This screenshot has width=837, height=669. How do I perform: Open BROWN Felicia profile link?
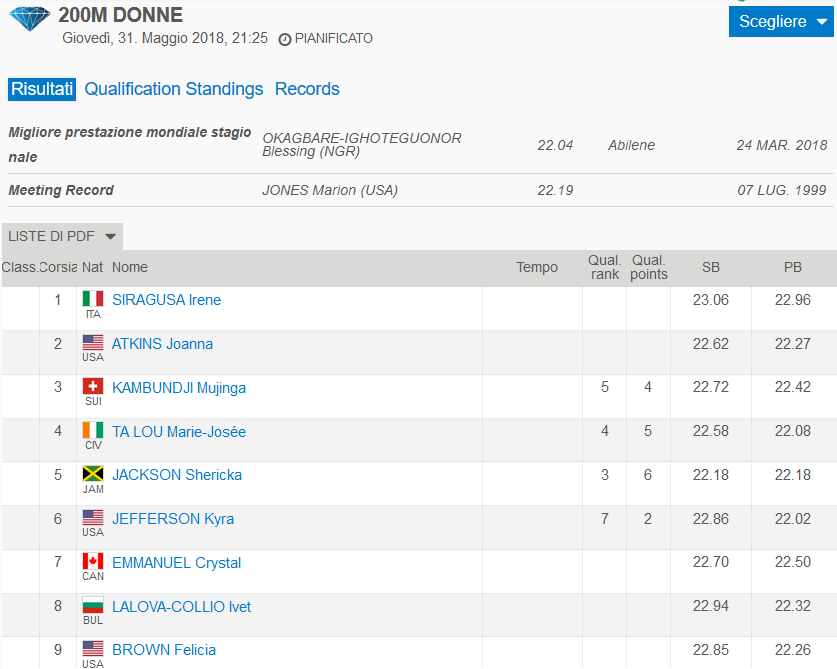click(x=163, y=650)
